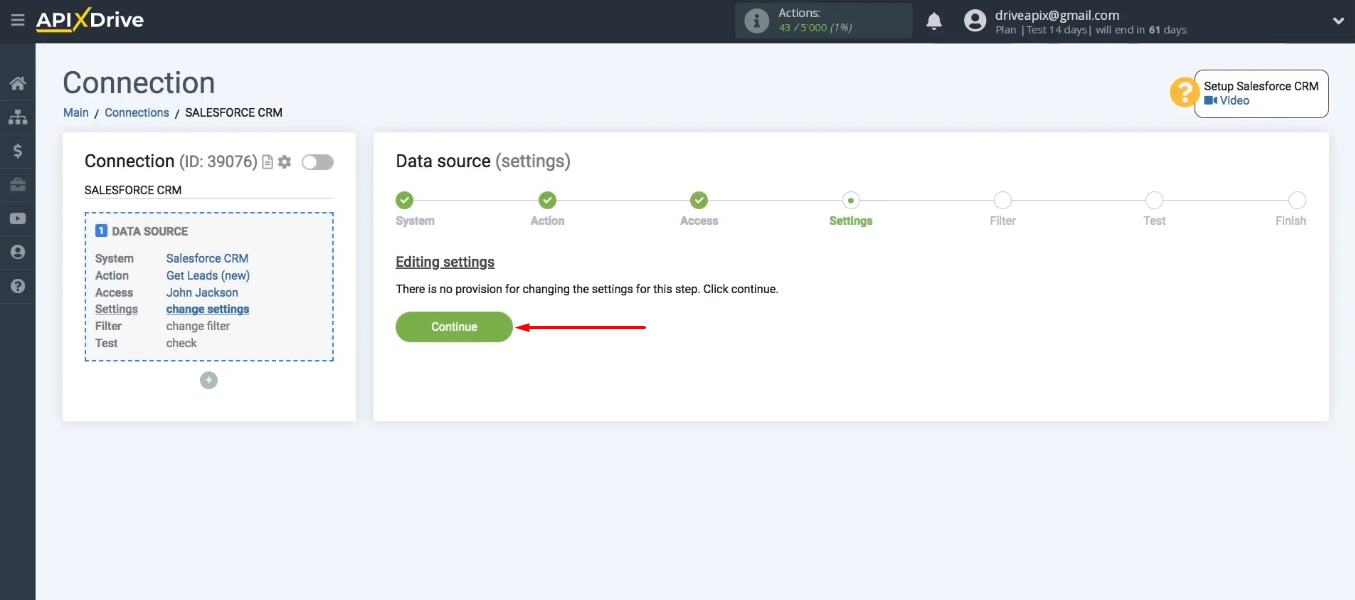The width and height of the screenshot is (1355, 600).
Task: Open notifications via the bell icon
Action: 934,20
